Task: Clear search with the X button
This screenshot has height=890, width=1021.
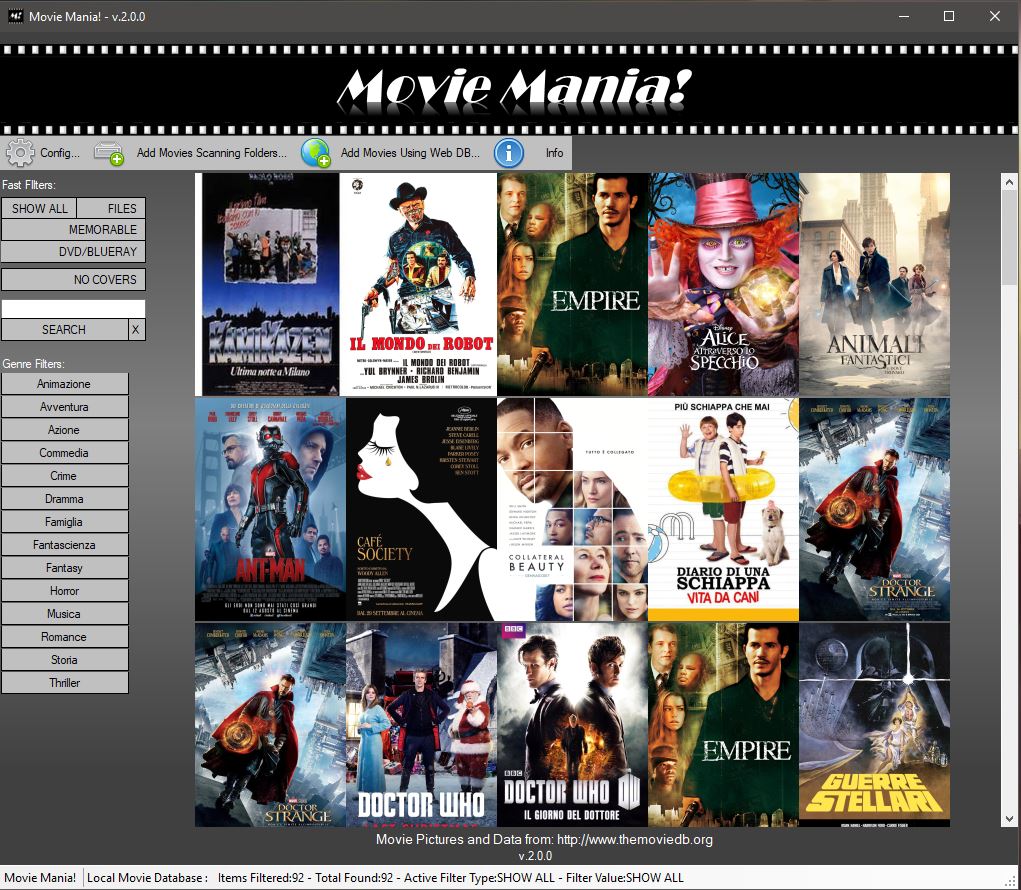Action: click(x=137, y=329)
